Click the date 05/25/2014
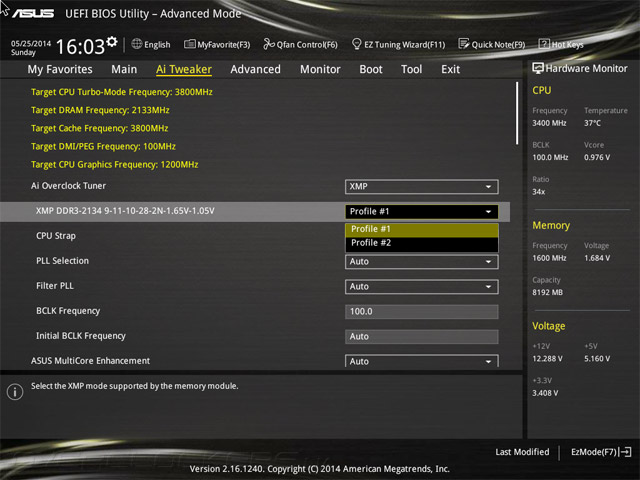 tap(31, 43)
